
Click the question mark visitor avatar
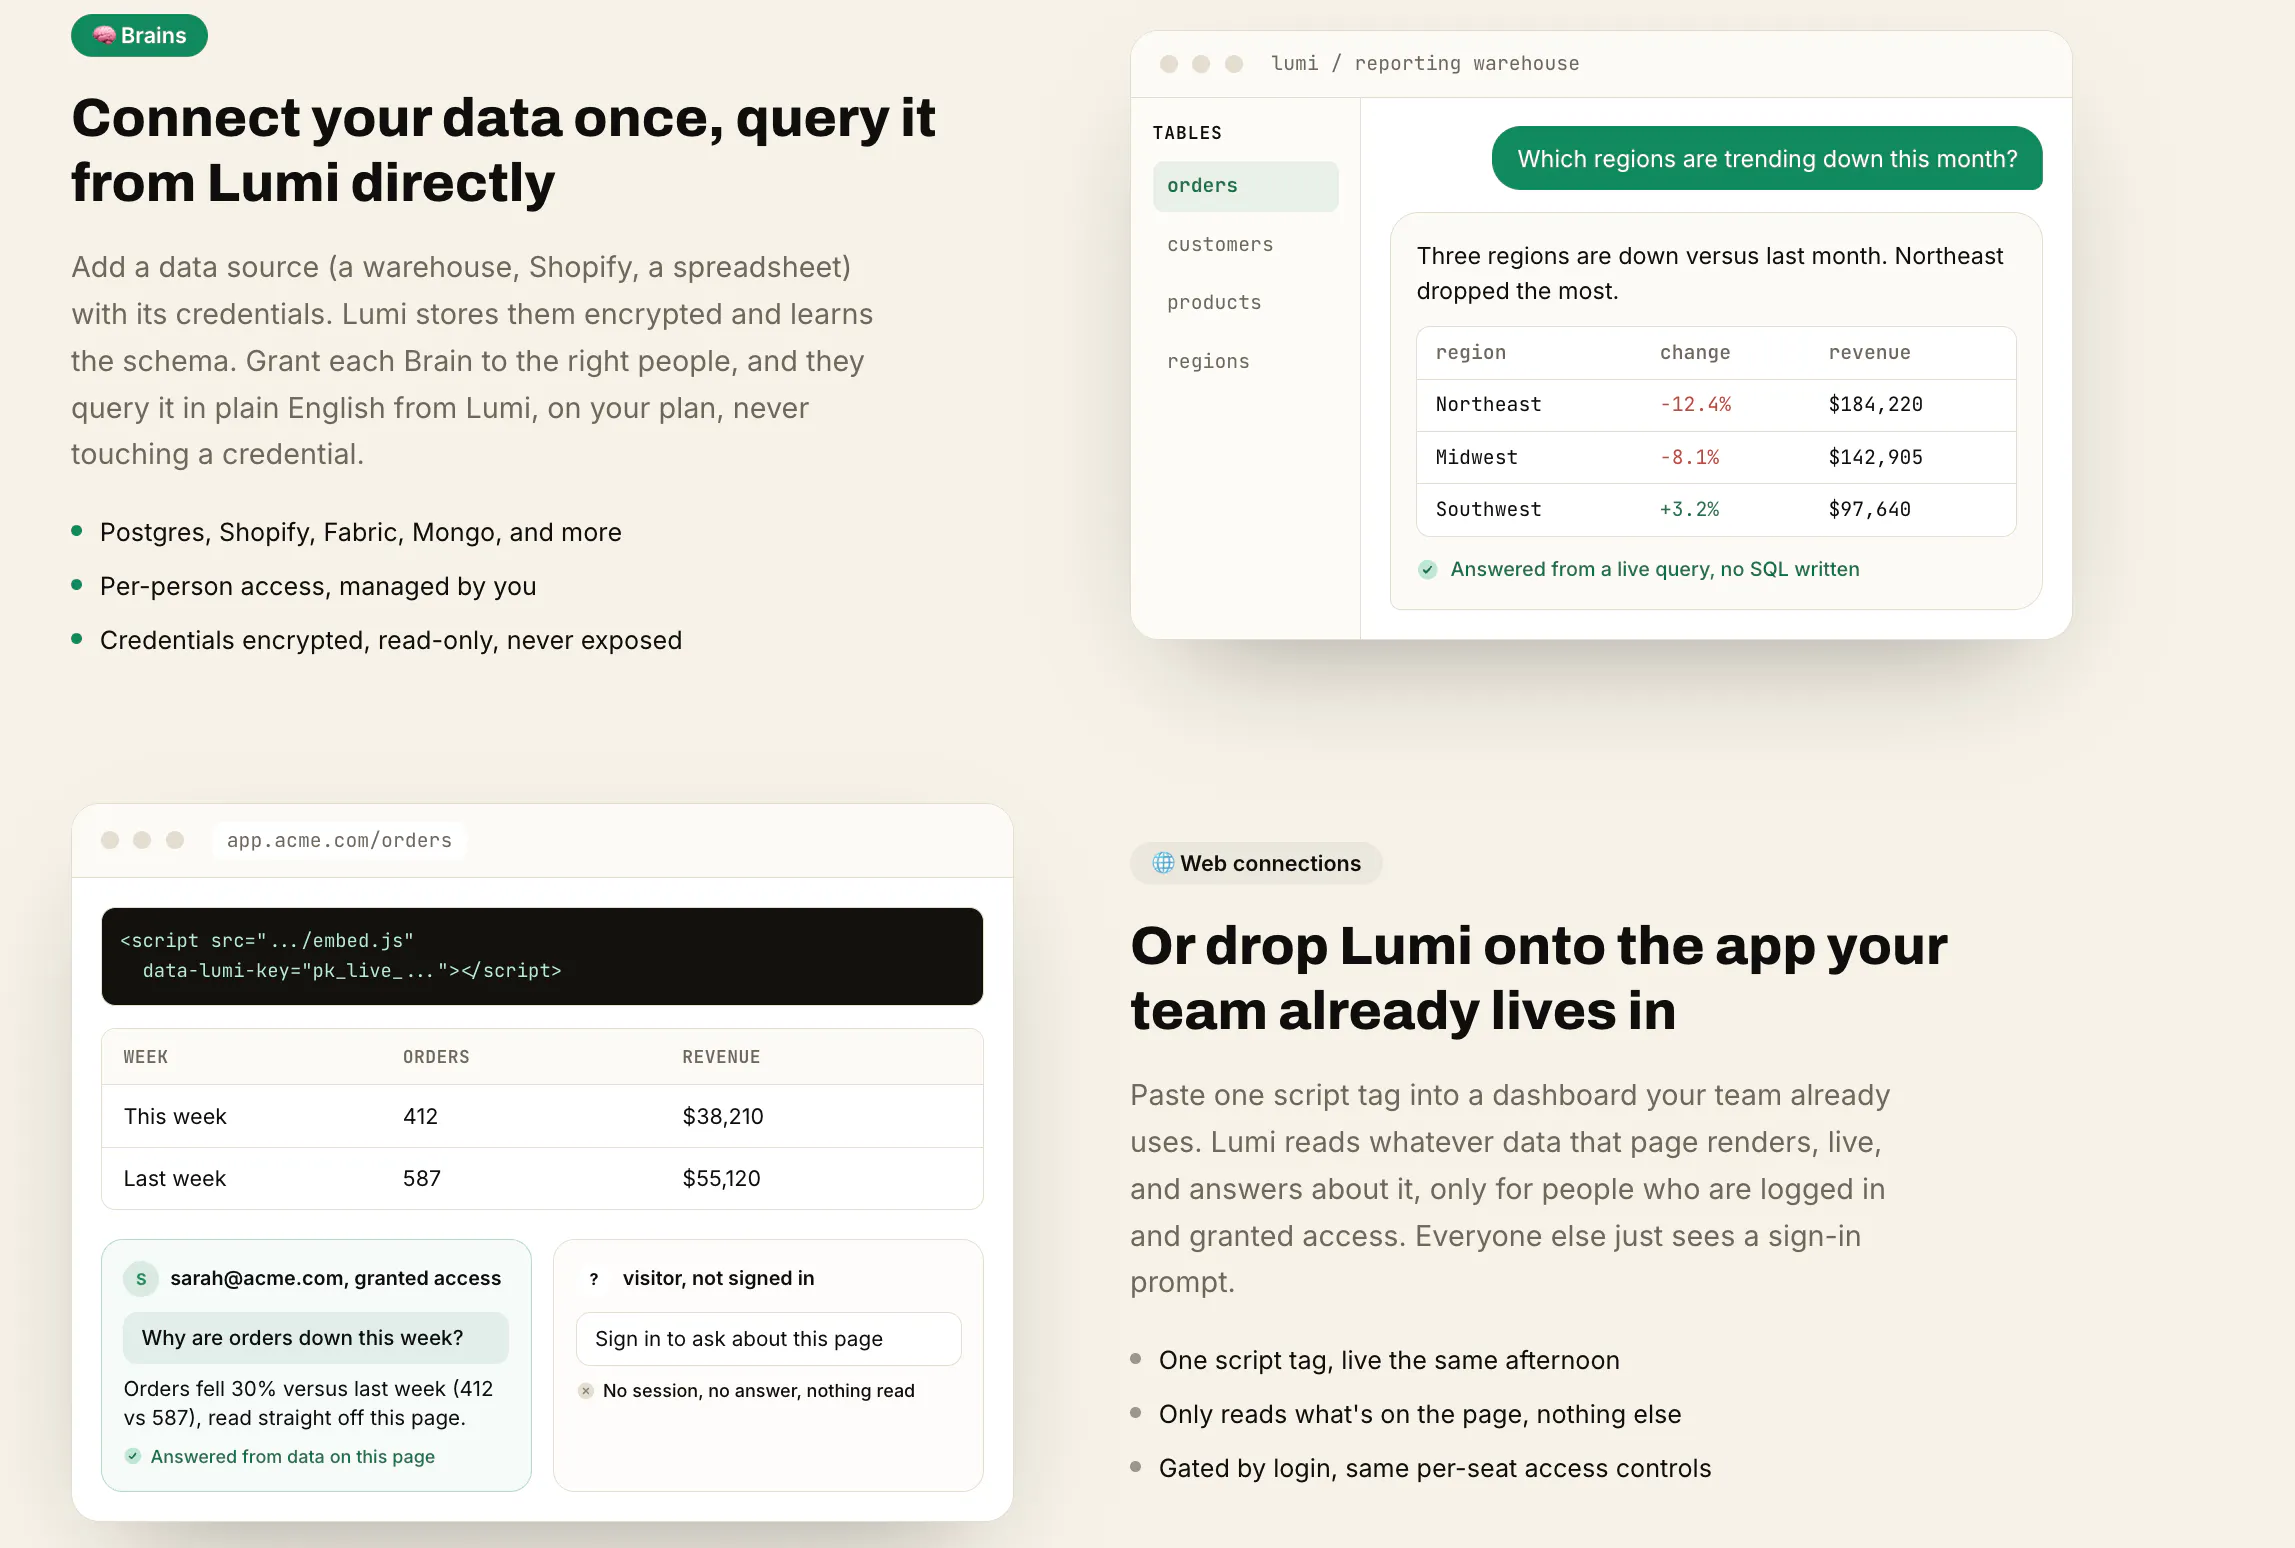pos(594,1279)
